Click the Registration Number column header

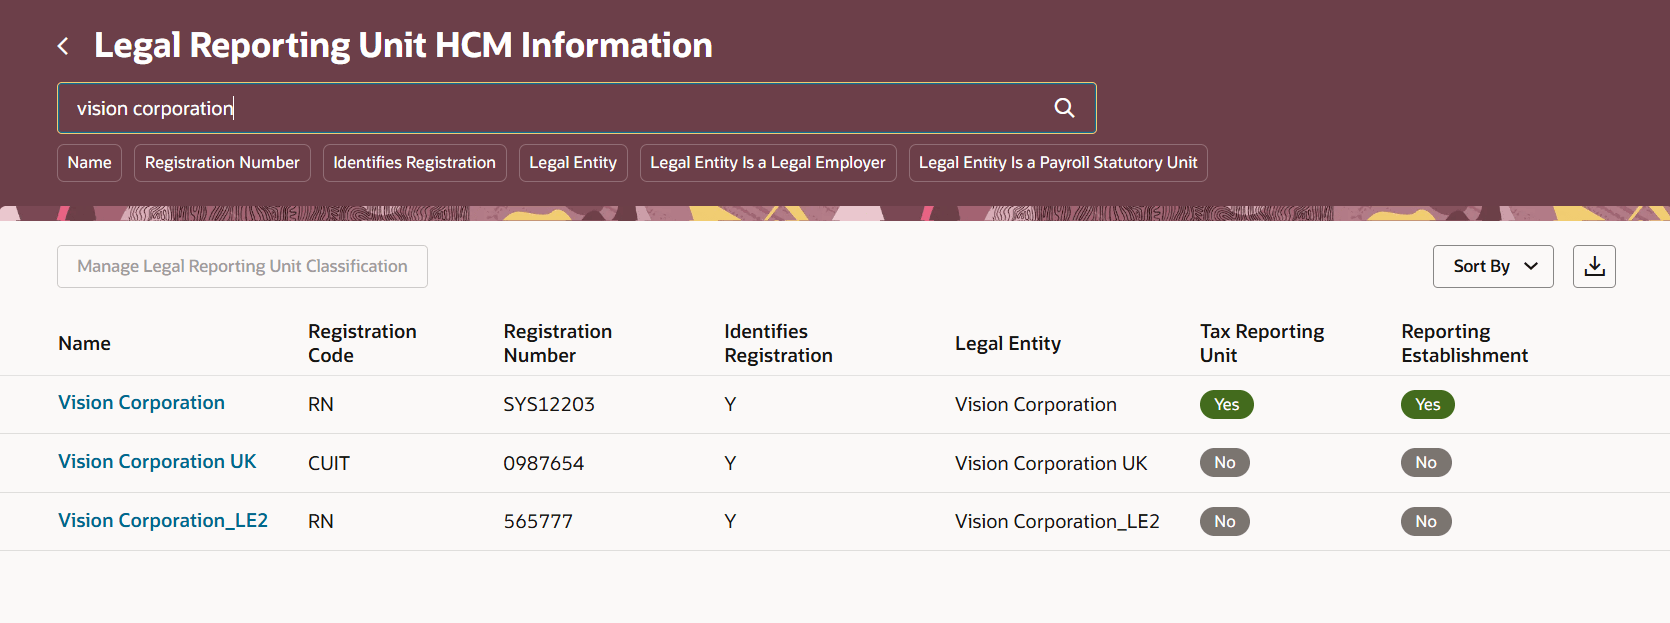557,343
